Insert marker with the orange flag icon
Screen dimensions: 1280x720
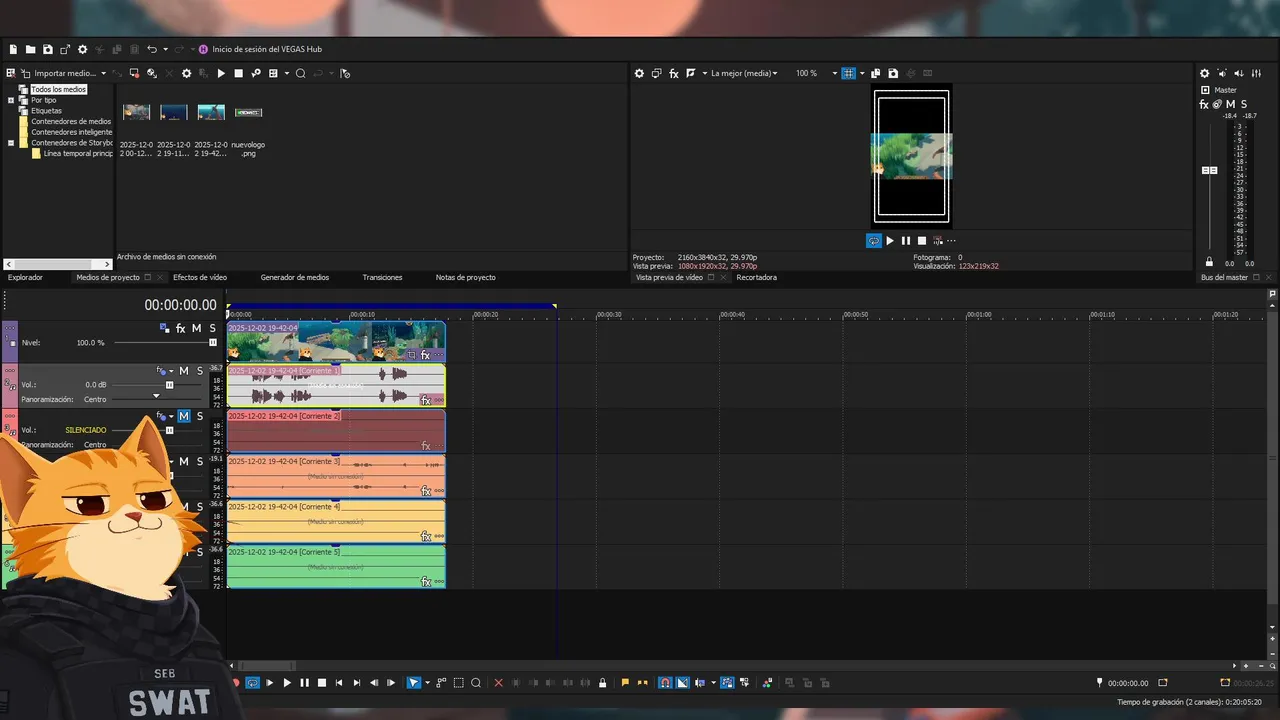625,683
